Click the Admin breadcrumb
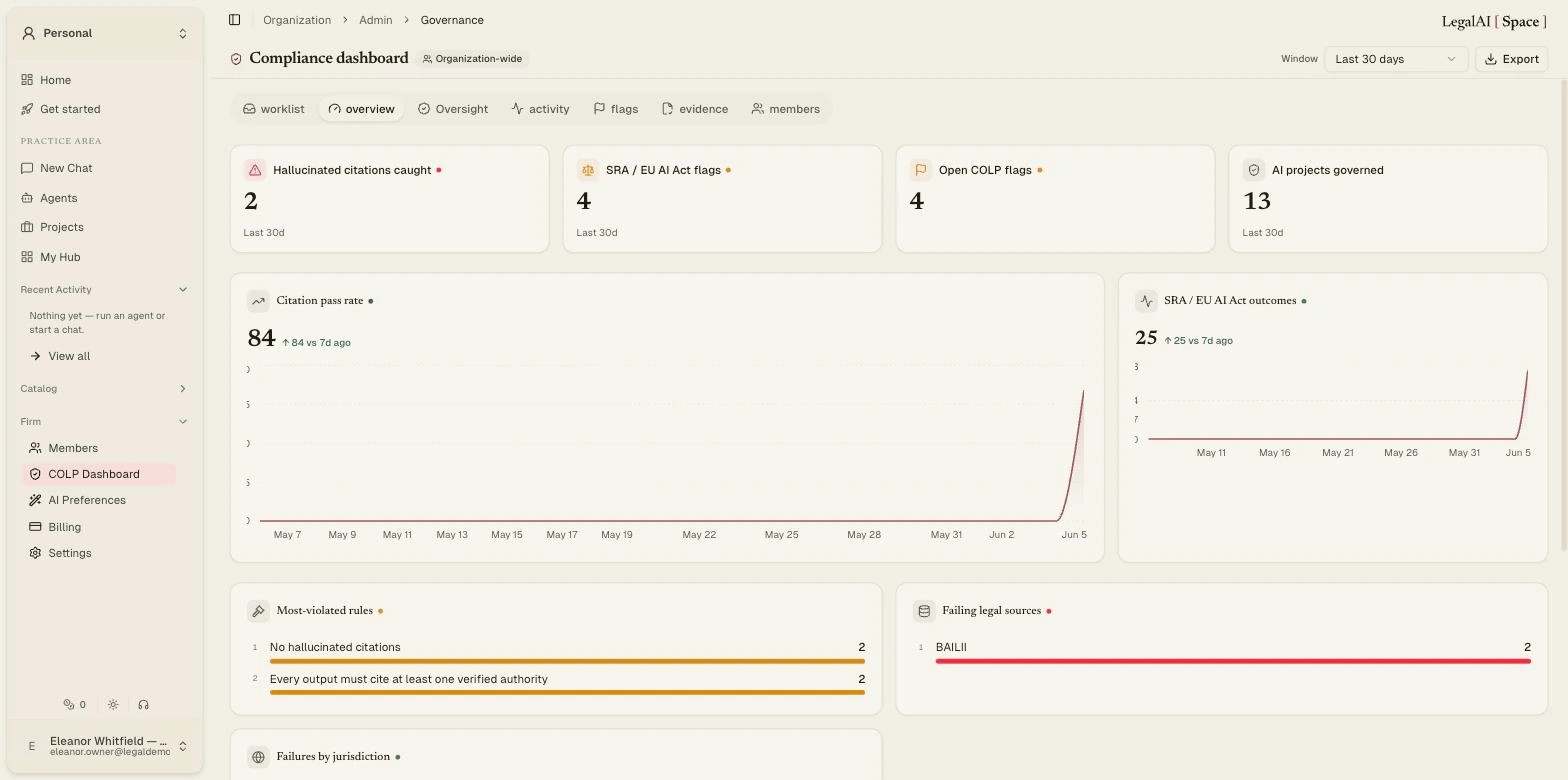 pyautogui.click(x=376, y=20)
